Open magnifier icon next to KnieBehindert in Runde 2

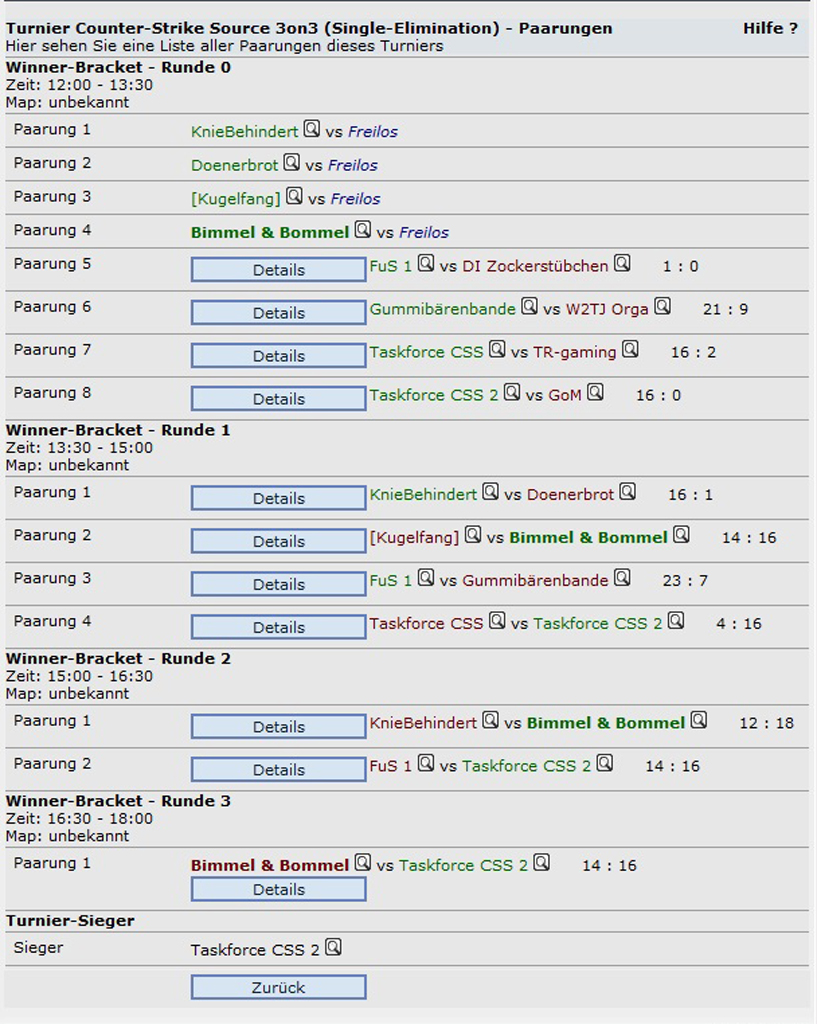click(x=490, y=720)
